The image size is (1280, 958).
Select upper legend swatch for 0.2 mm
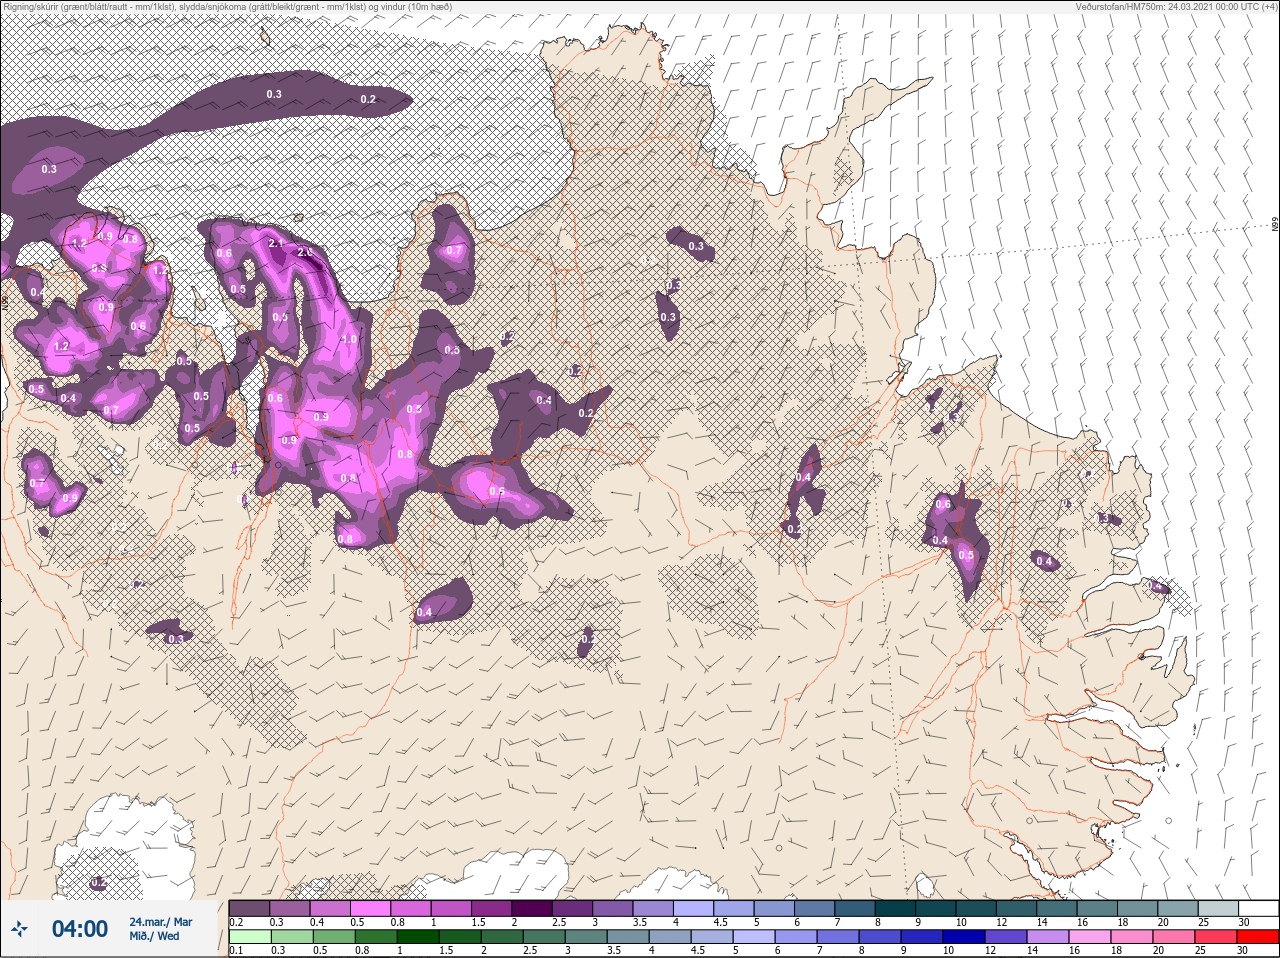point(249,907)
